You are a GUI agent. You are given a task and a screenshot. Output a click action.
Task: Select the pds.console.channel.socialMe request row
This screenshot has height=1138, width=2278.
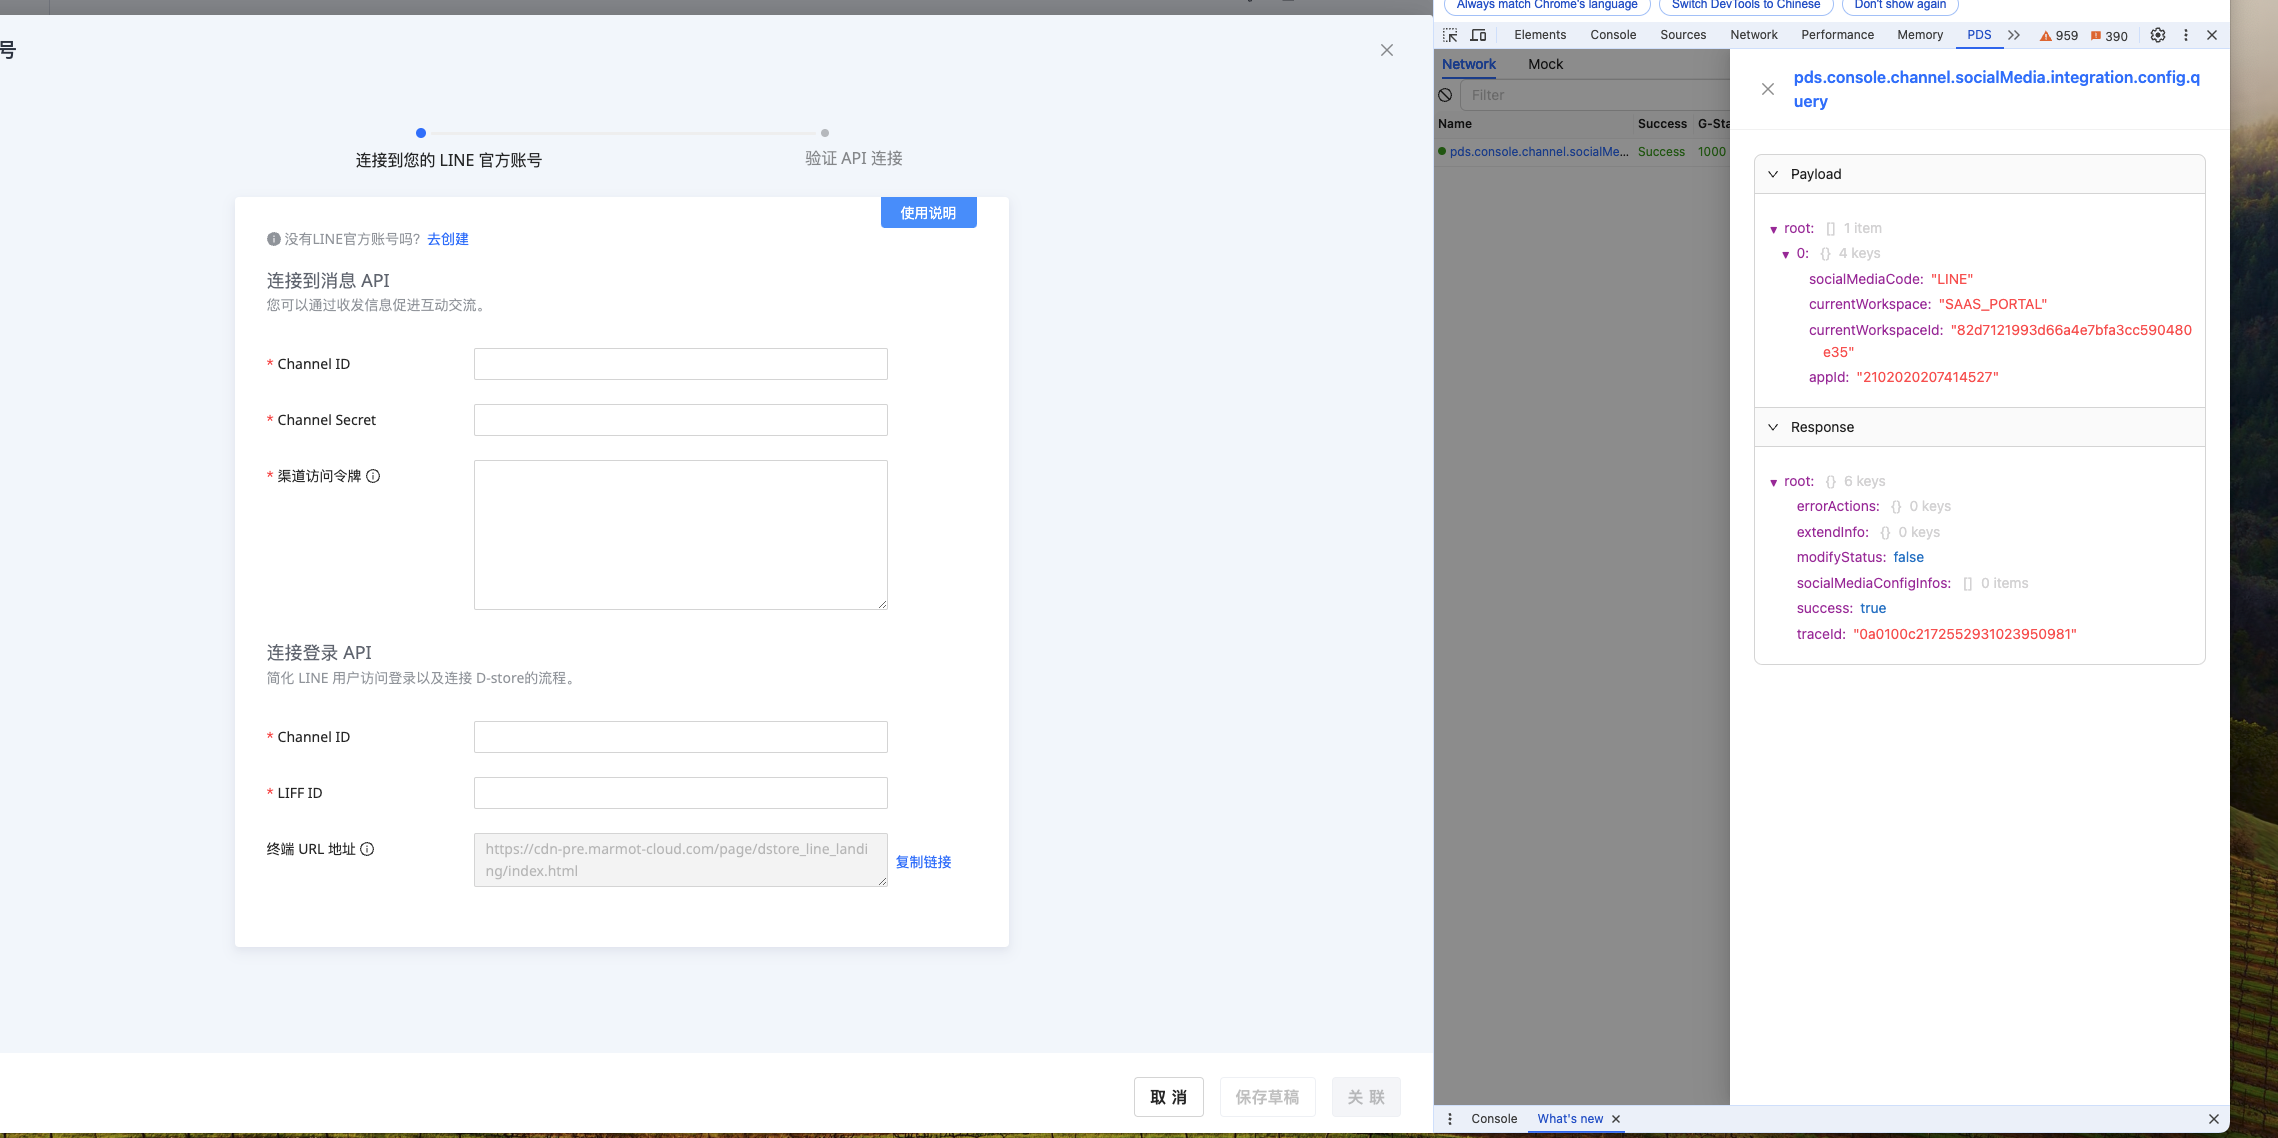coord(1538,152)
